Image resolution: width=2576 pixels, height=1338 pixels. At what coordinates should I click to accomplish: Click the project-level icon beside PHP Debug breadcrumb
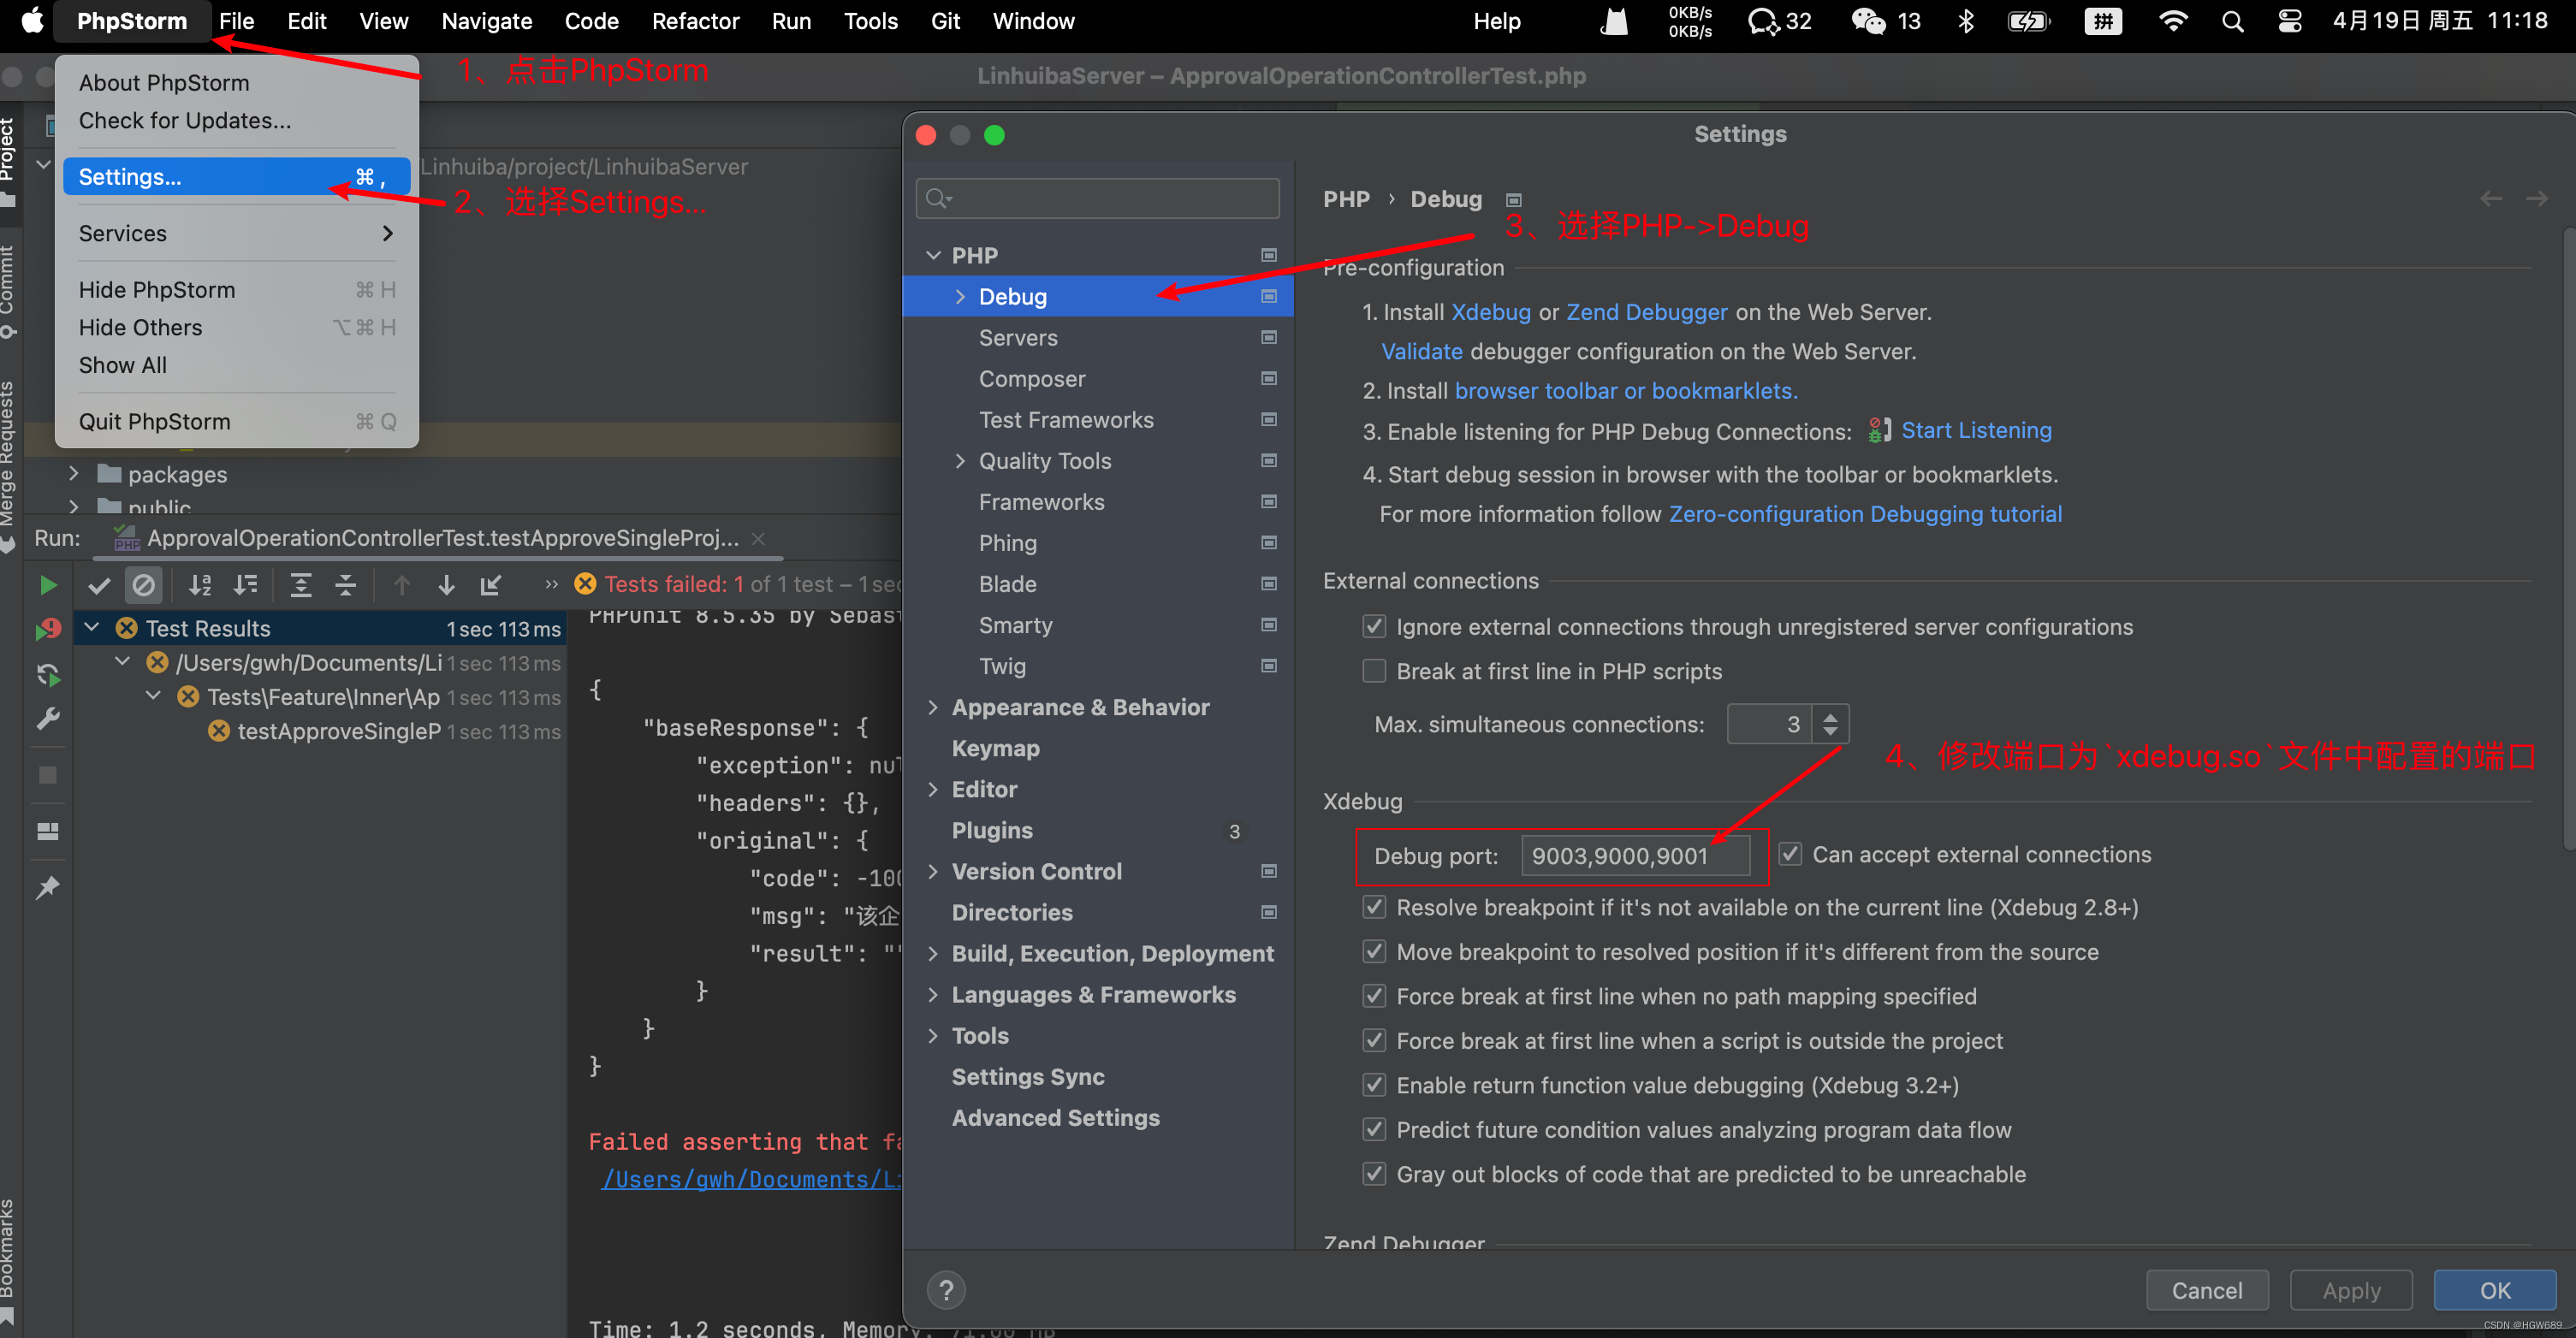[1514, 200]
